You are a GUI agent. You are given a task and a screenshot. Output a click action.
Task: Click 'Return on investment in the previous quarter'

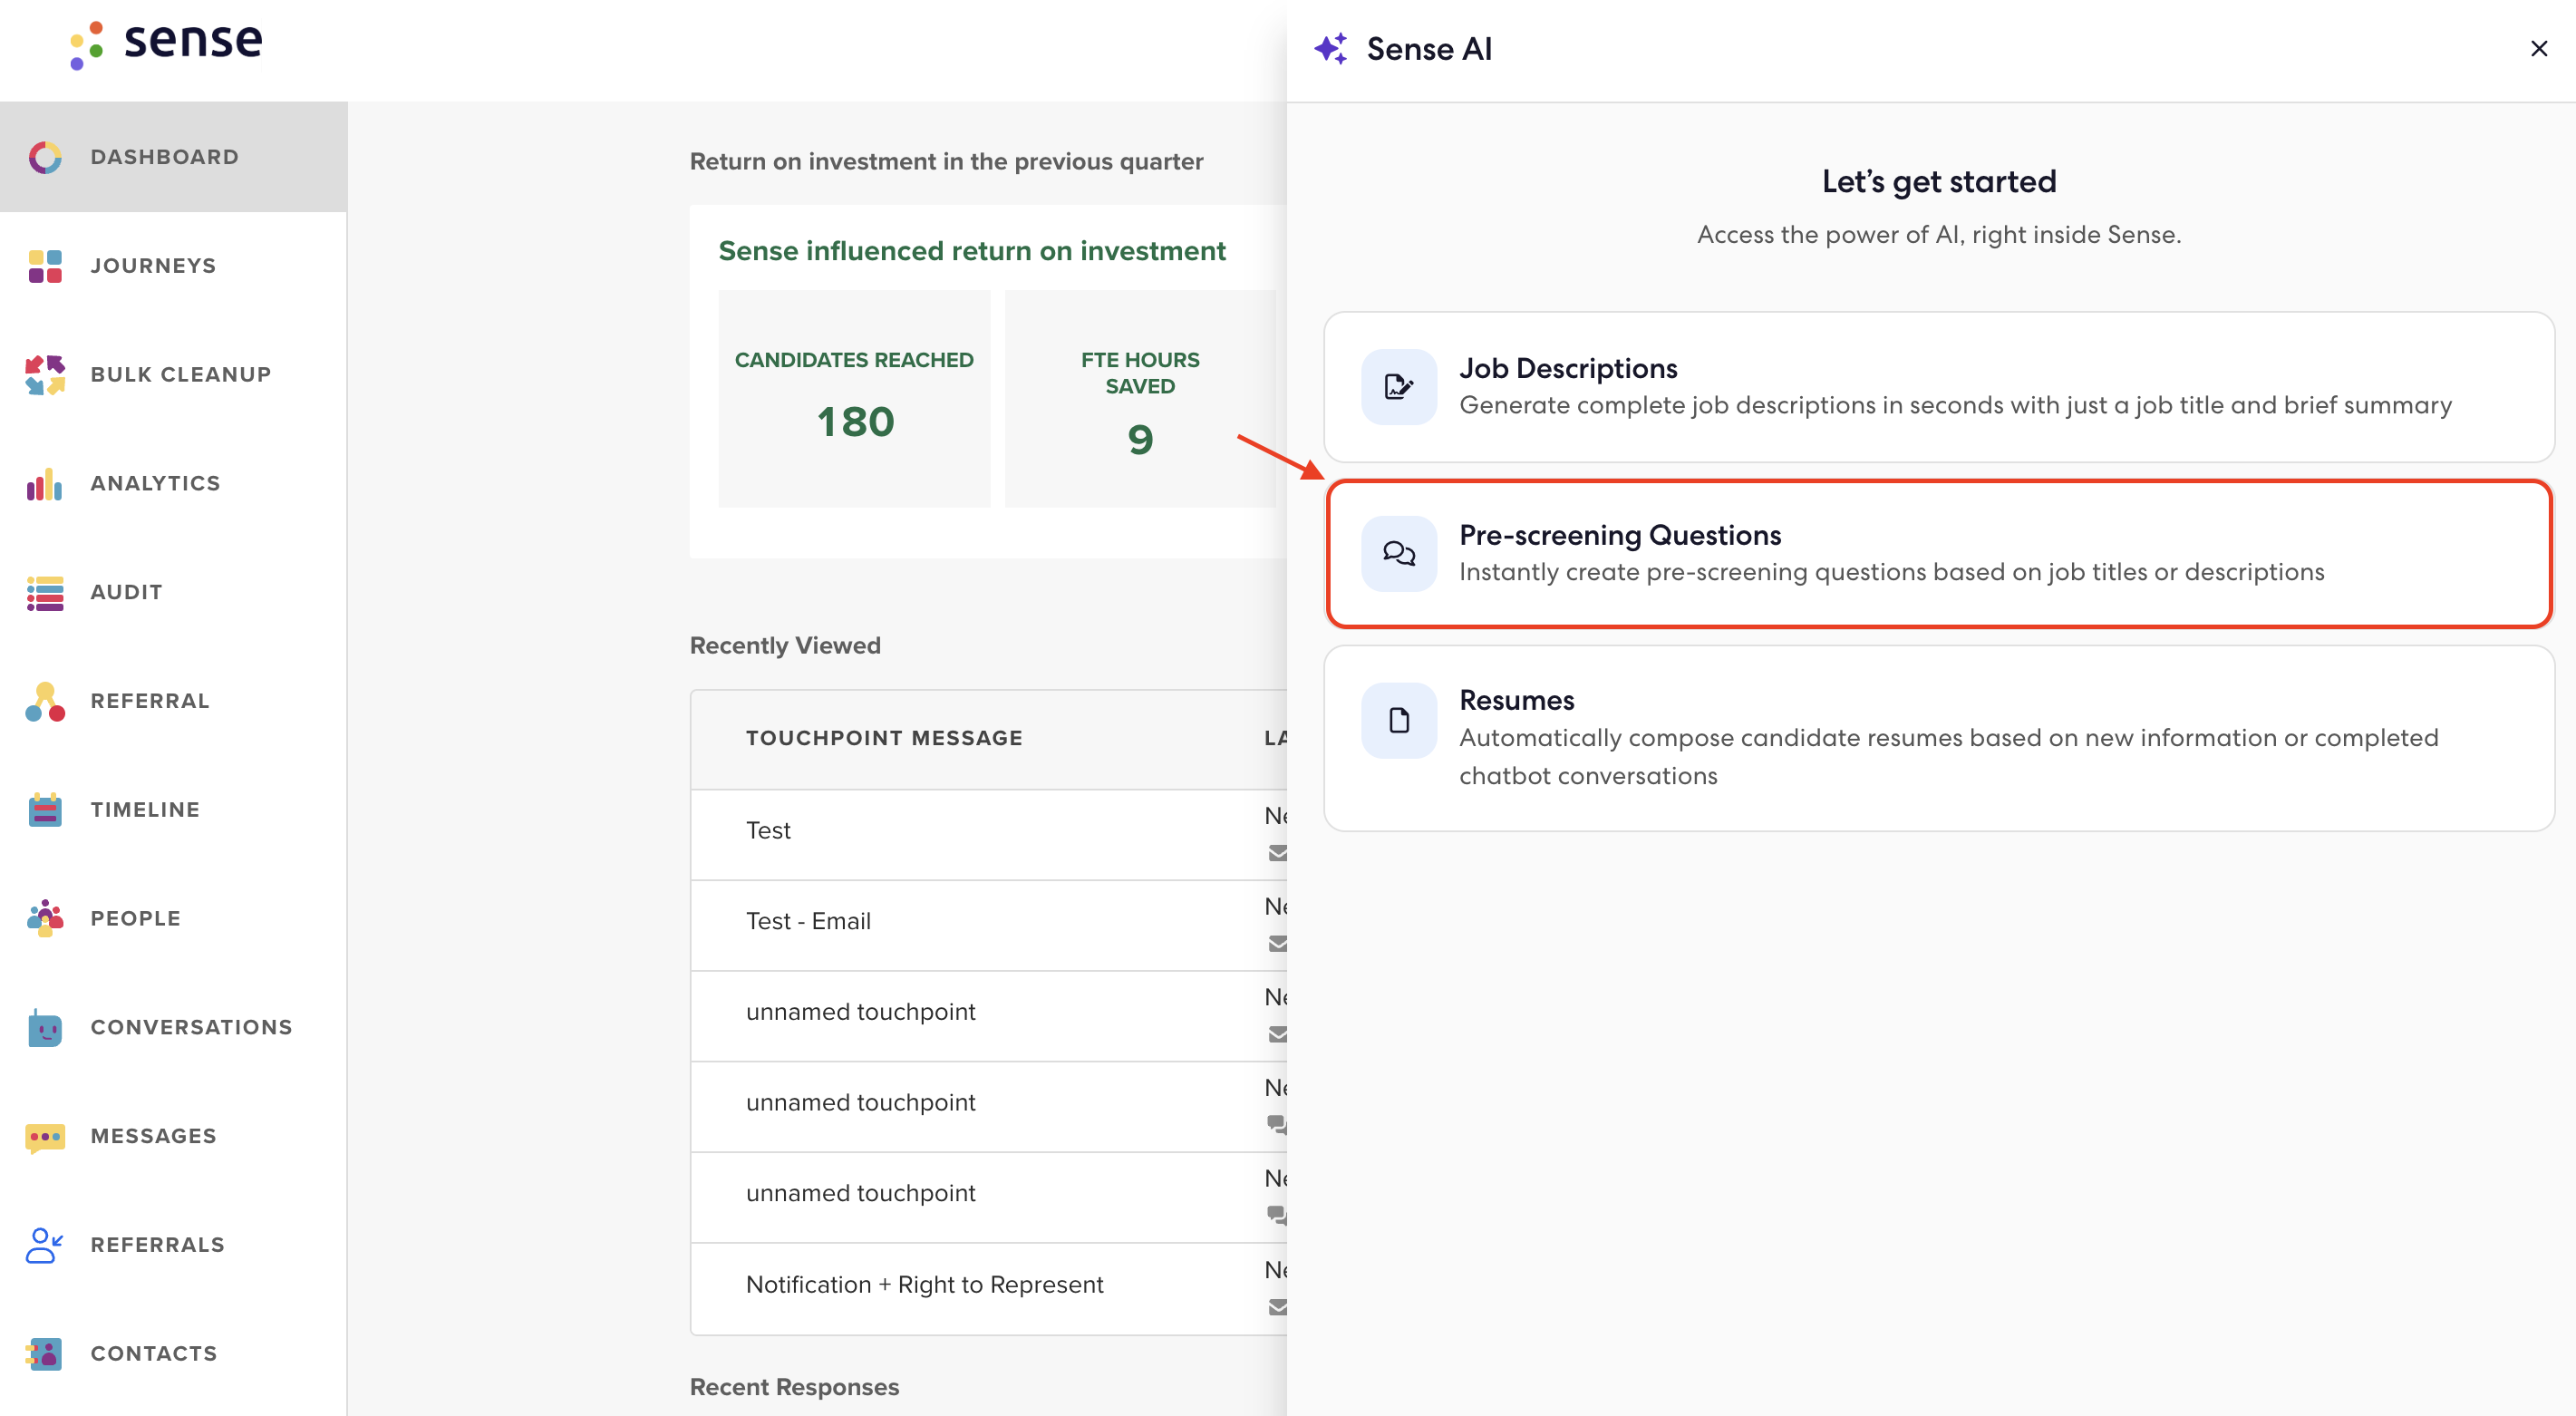pos(946,162)
